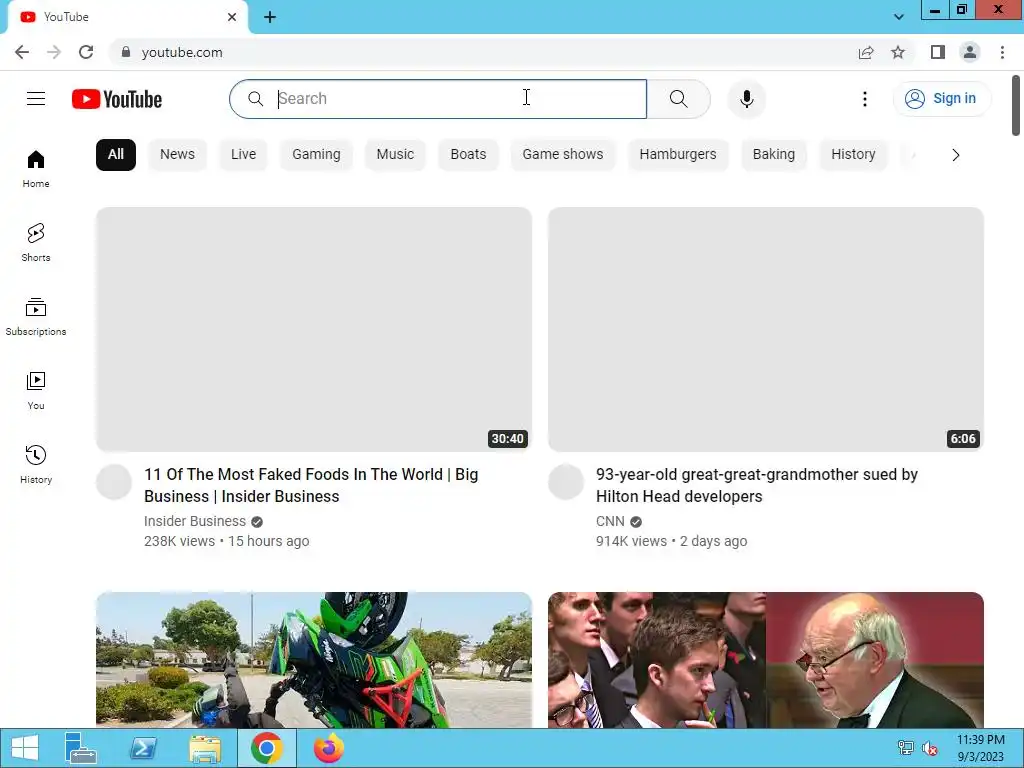Start voice search with microphone icon
The width and height of the screenshot is (1024, 768).
pyautogui.click(x=746, y=99)
